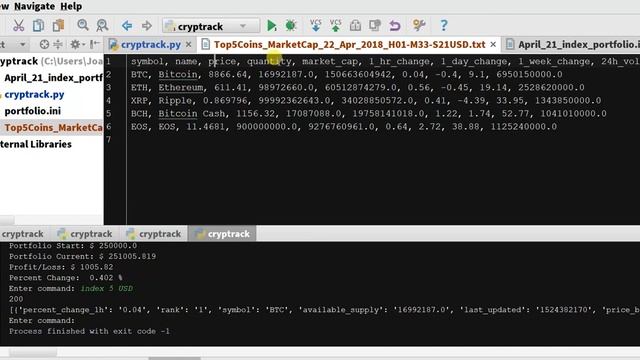Click the Show History toolbar icon
This screenshot has width=640, height=360.
[356, 26]
